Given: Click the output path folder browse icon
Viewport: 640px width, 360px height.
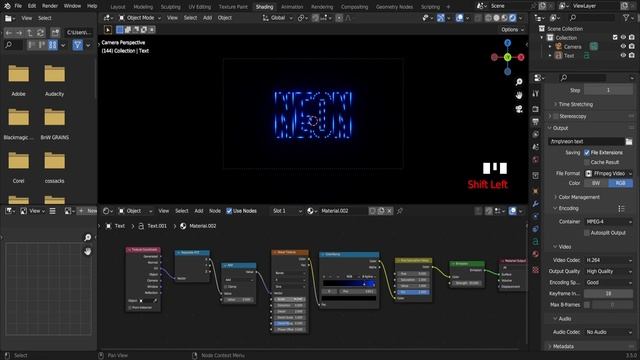Looking at the screenshot, I should [629, 141].
